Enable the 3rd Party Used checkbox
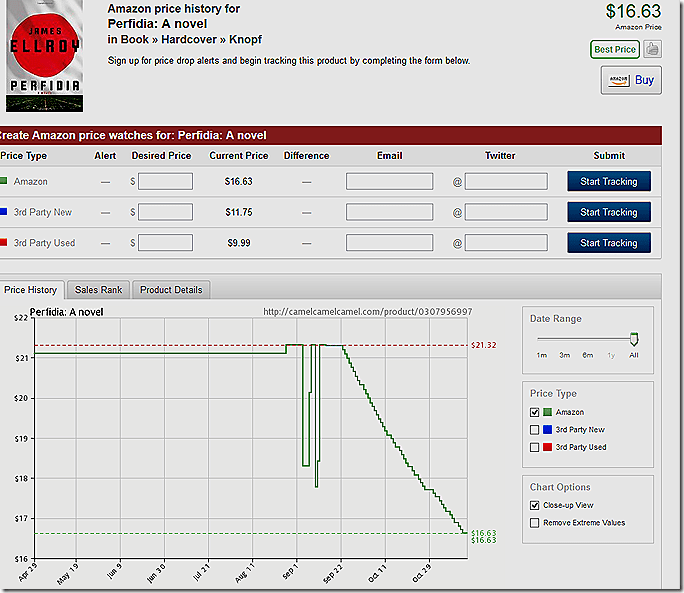684x593 pixels. pos(535,447)
